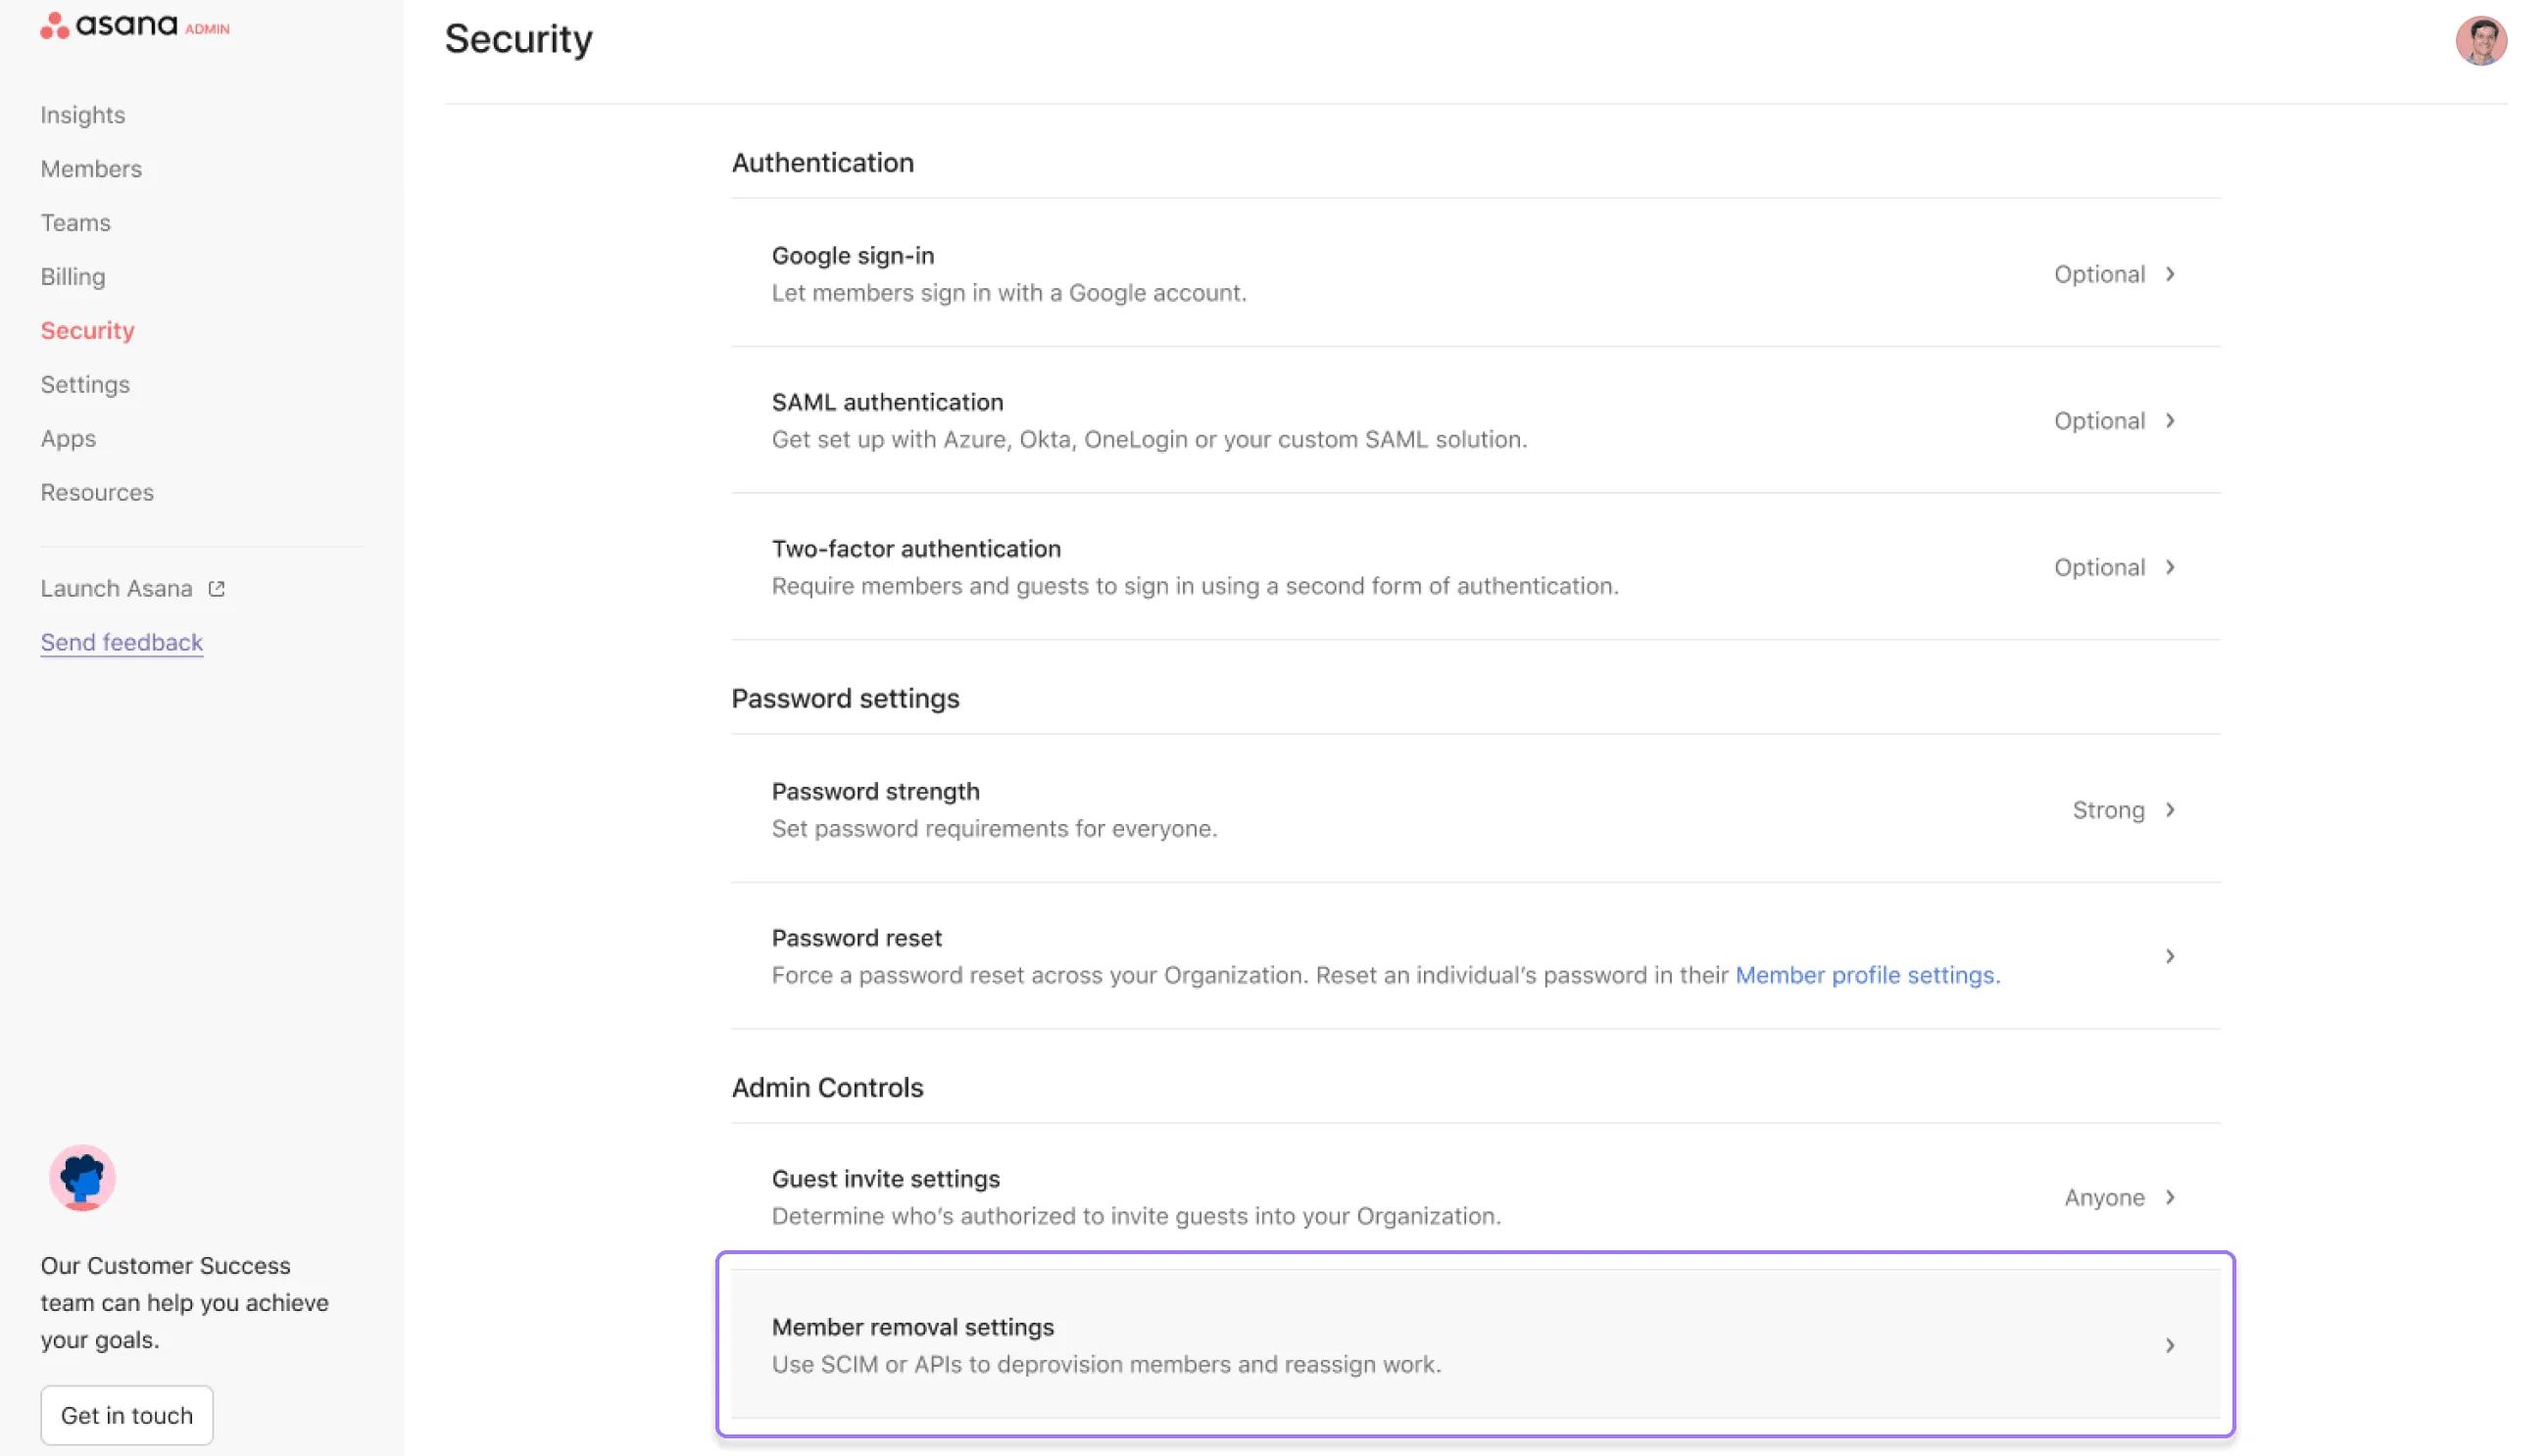Click the external link icon beside Launch Asana

click(216, 589)
